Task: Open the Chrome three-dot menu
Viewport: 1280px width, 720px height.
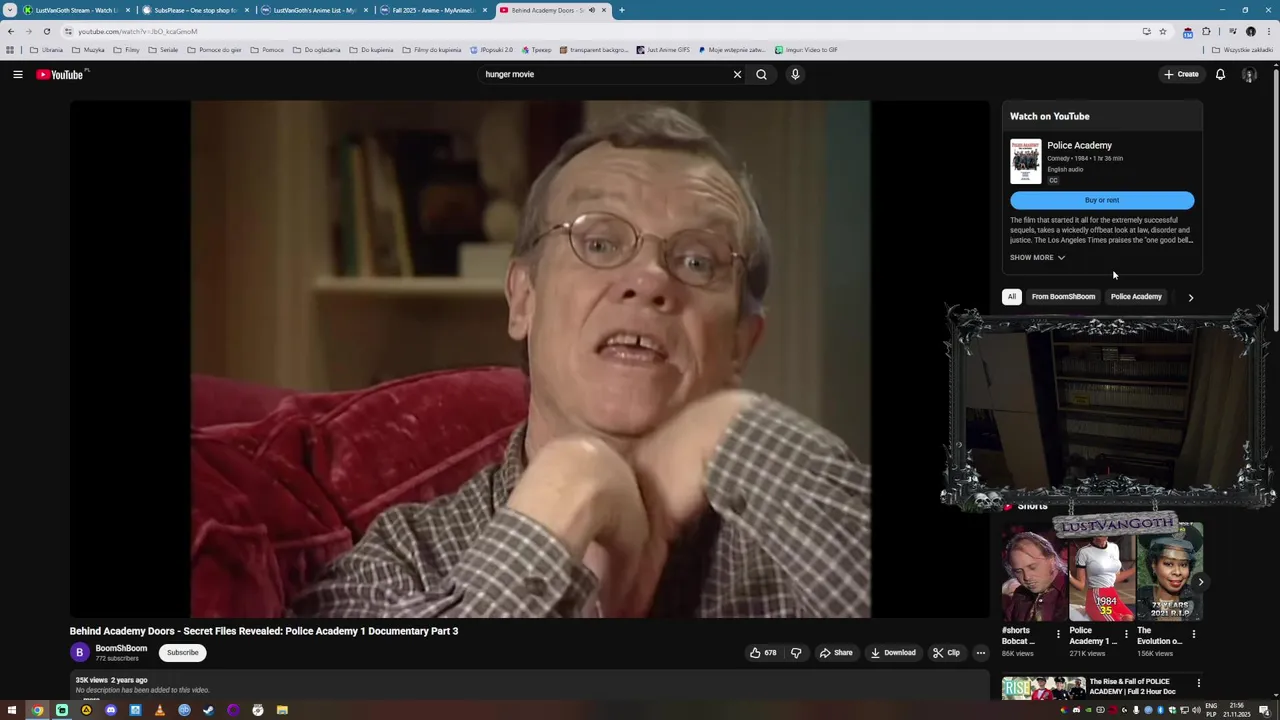Action: coord(1269,31)
